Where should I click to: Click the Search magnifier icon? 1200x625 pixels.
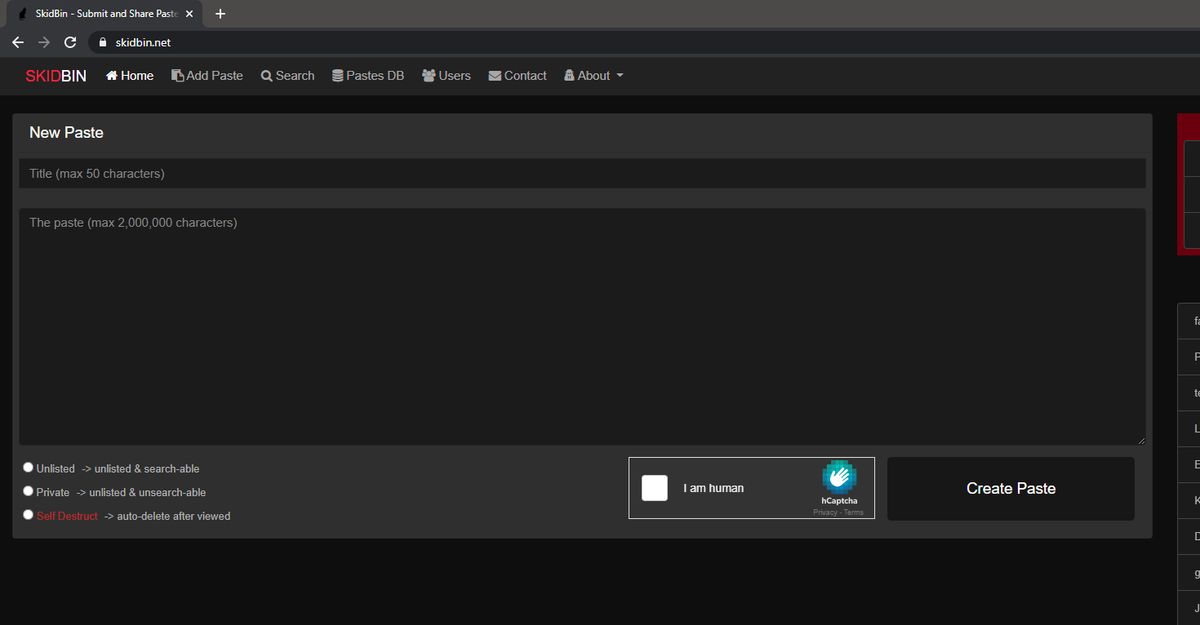tap(265, 75)
